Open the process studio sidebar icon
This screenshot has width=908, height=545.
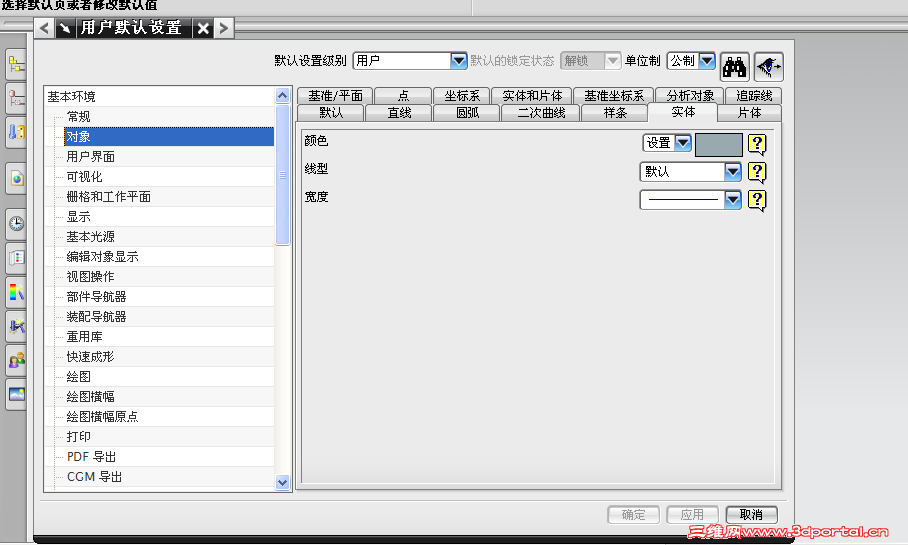click(16, 326)
